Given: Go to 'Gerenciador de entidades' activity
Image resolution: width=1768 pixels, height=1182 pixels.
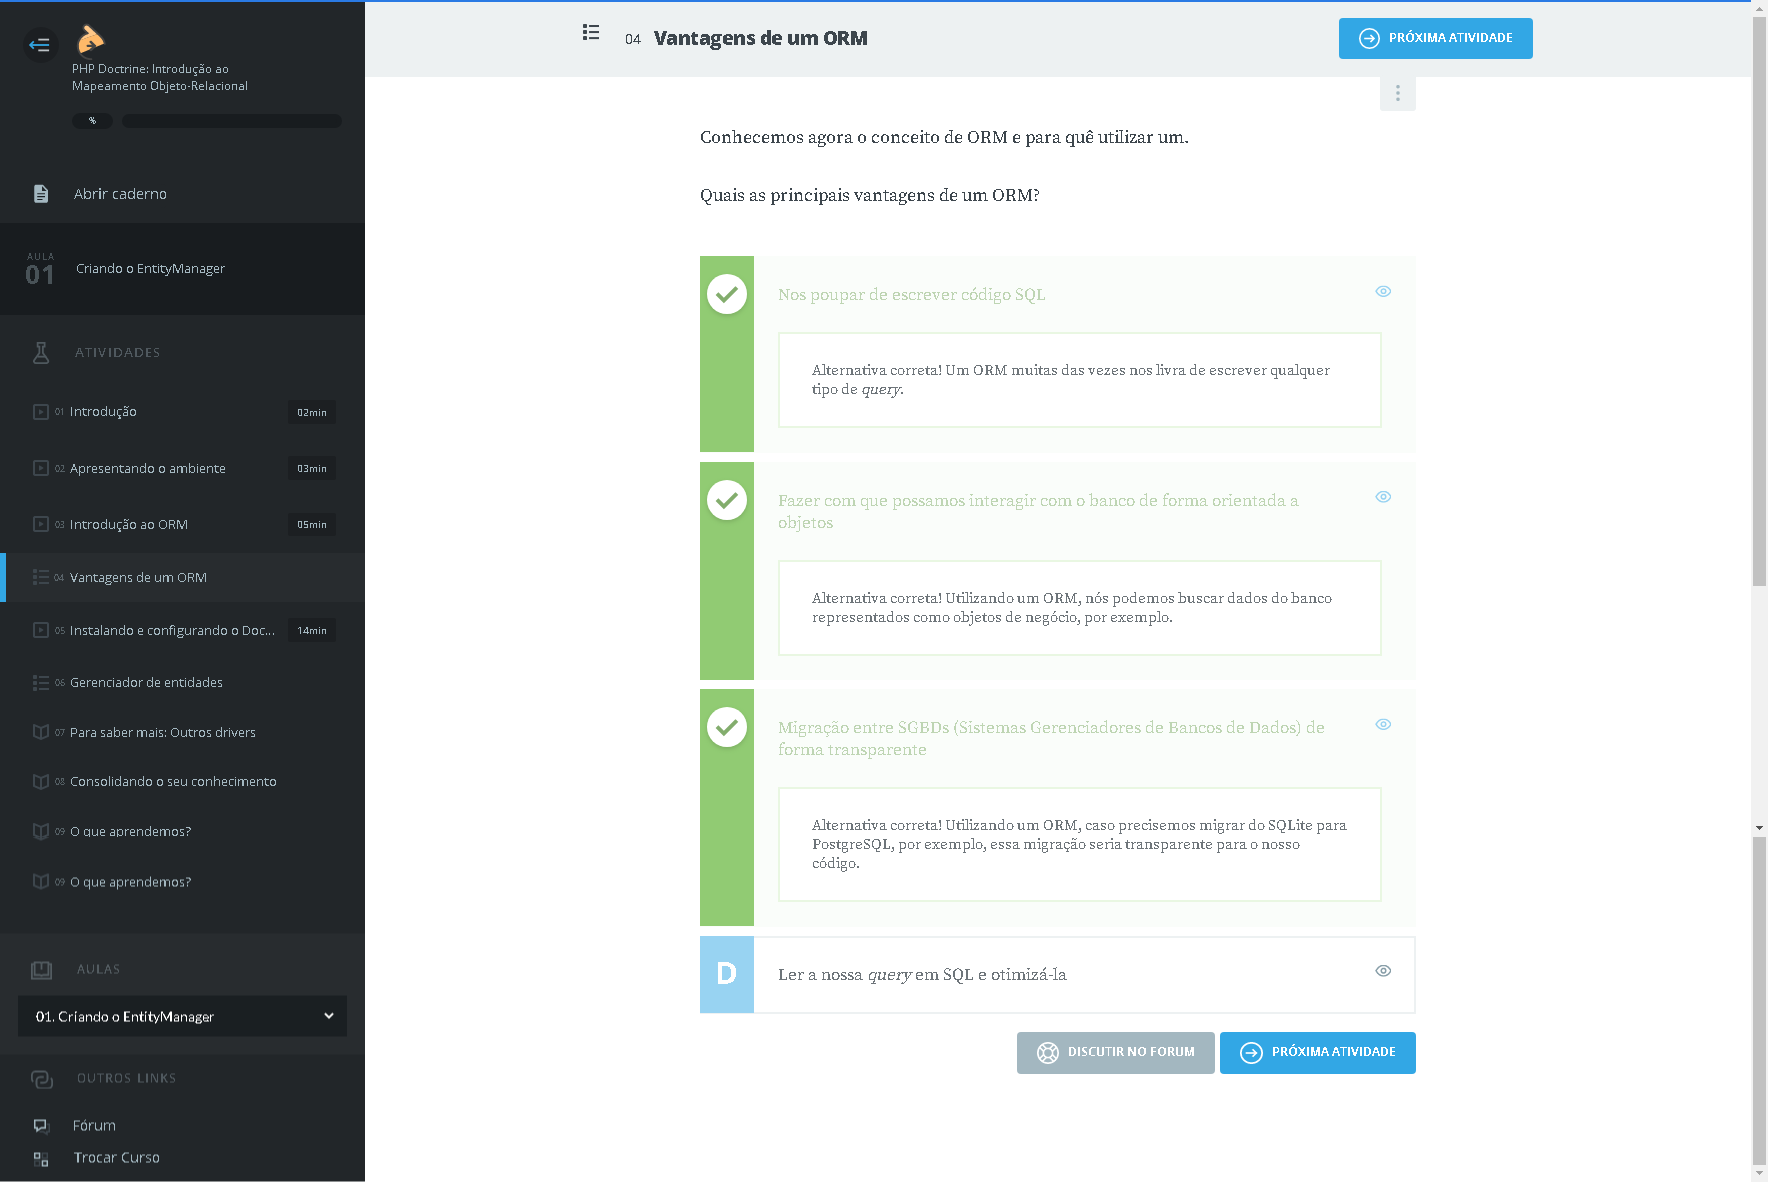Looking at the screenshot, I should point(146,683).
